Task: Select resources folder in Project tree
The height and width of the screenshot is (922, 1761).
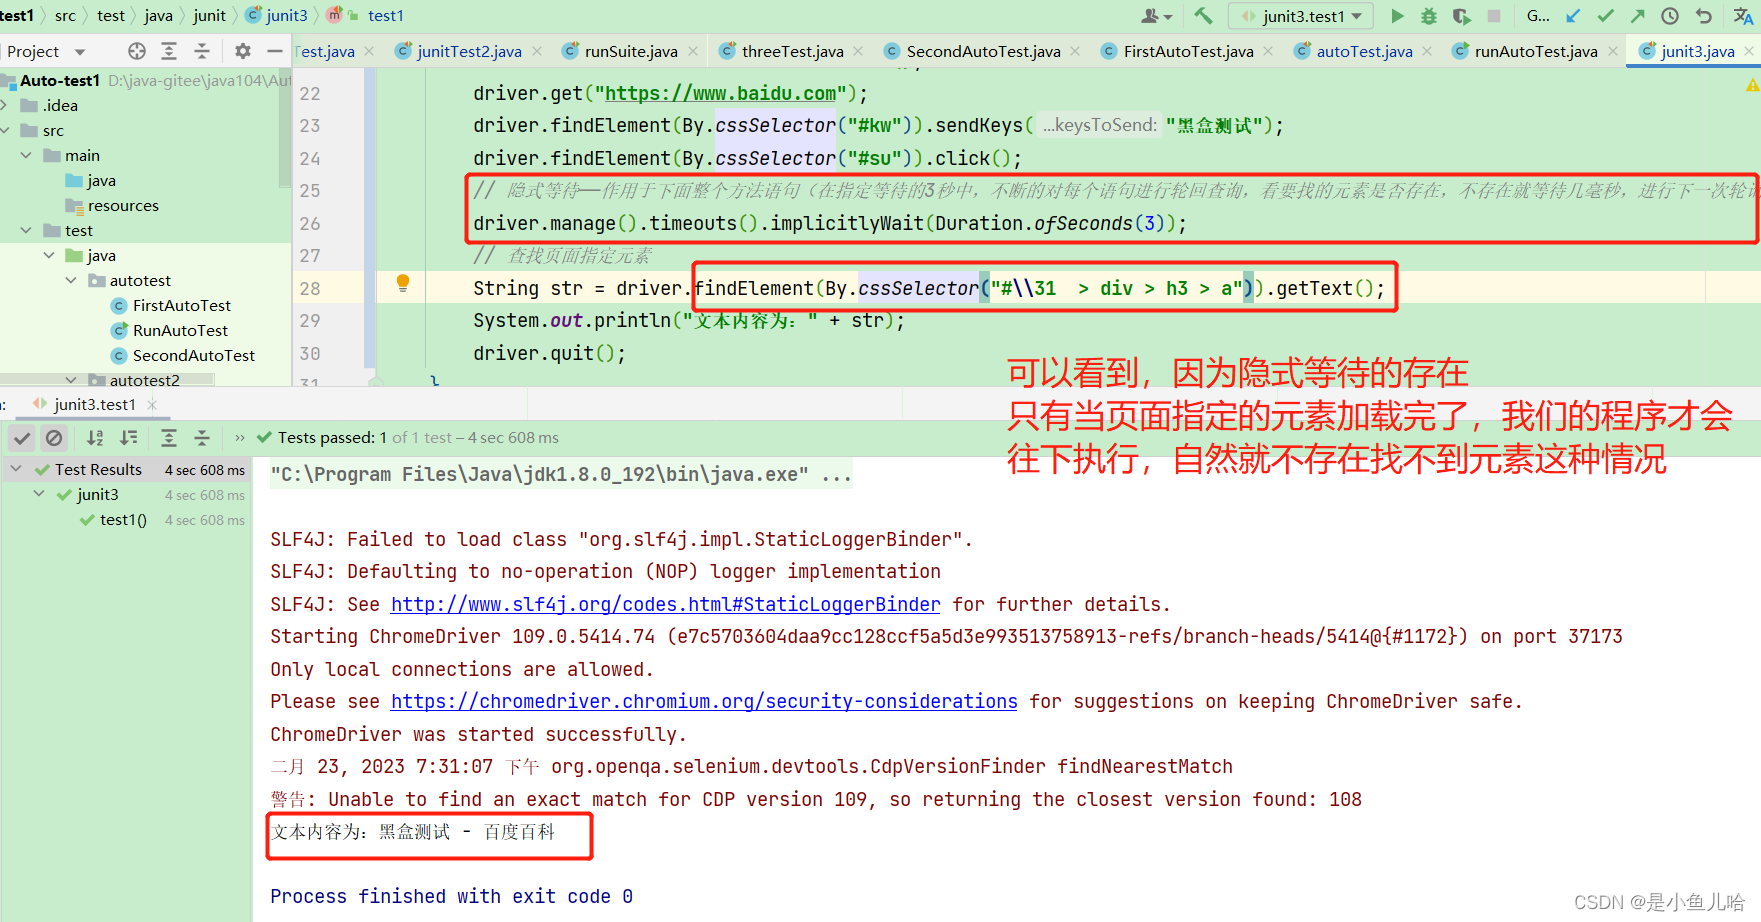Action: [122, 205]
